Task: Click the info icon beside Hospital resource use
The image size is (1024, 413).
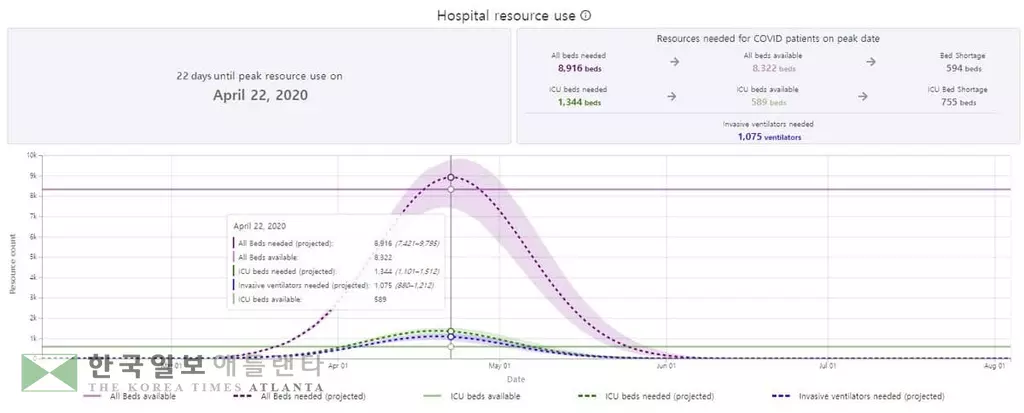Action: pos(586,16)
